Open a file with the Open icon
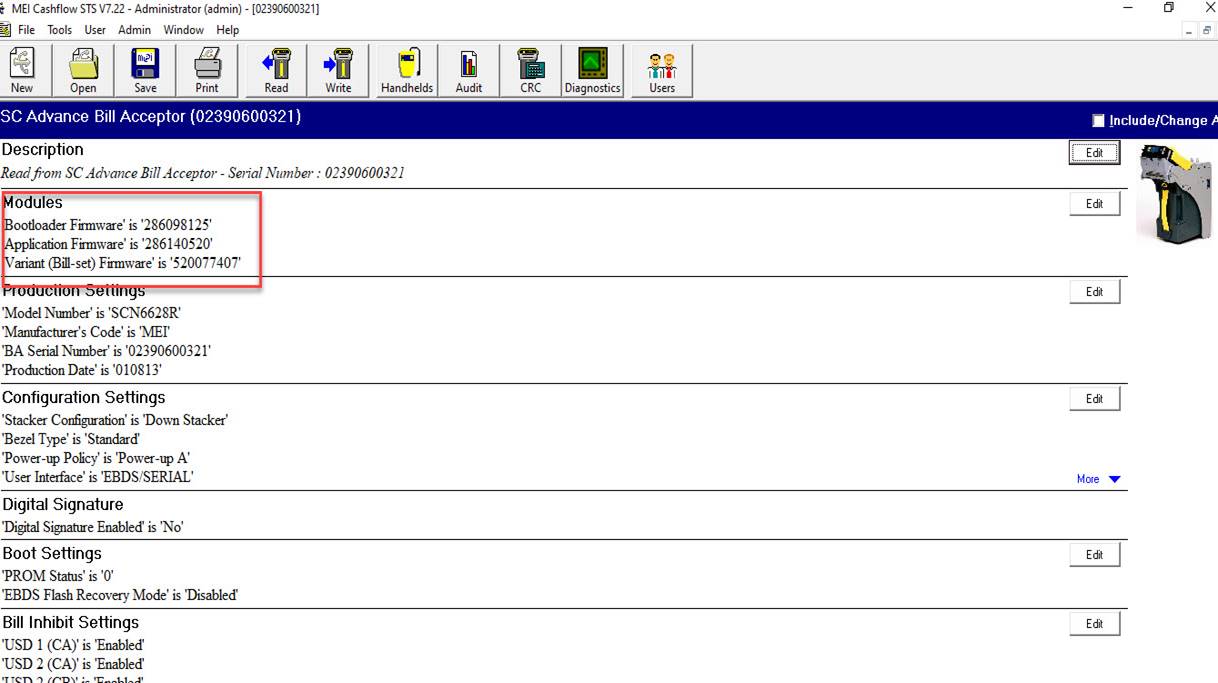Screen dimensions: 1218x683 (x=83, y=71)
